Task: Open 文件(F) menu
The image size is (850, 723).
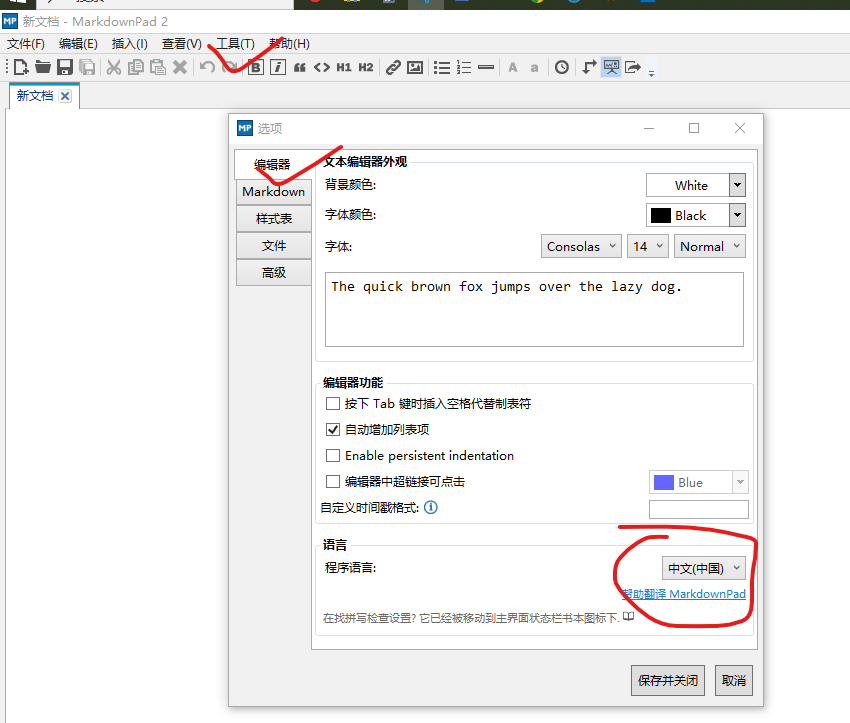Action: (25, 44)
